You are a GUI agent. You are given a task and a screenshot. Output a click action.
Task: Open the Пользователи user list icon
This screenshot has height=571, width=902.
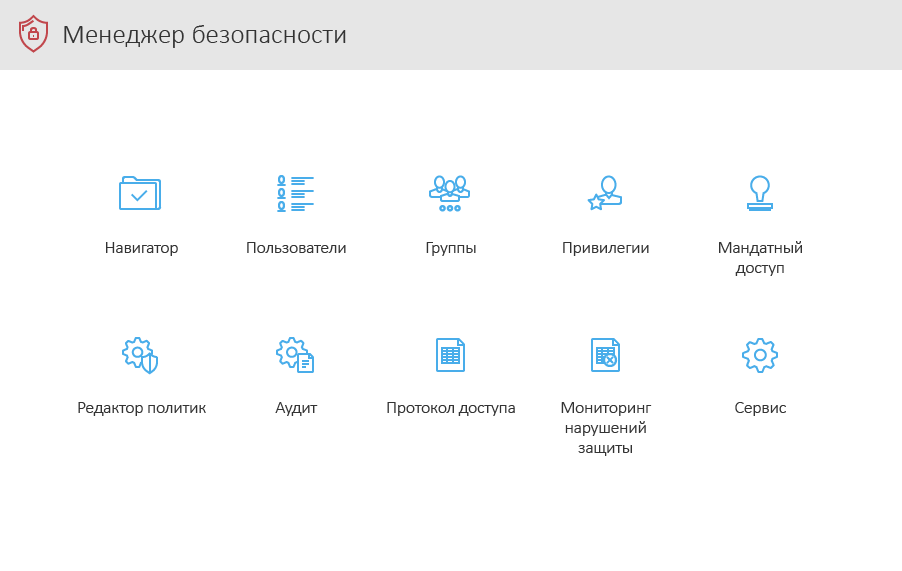coord(295,193)
